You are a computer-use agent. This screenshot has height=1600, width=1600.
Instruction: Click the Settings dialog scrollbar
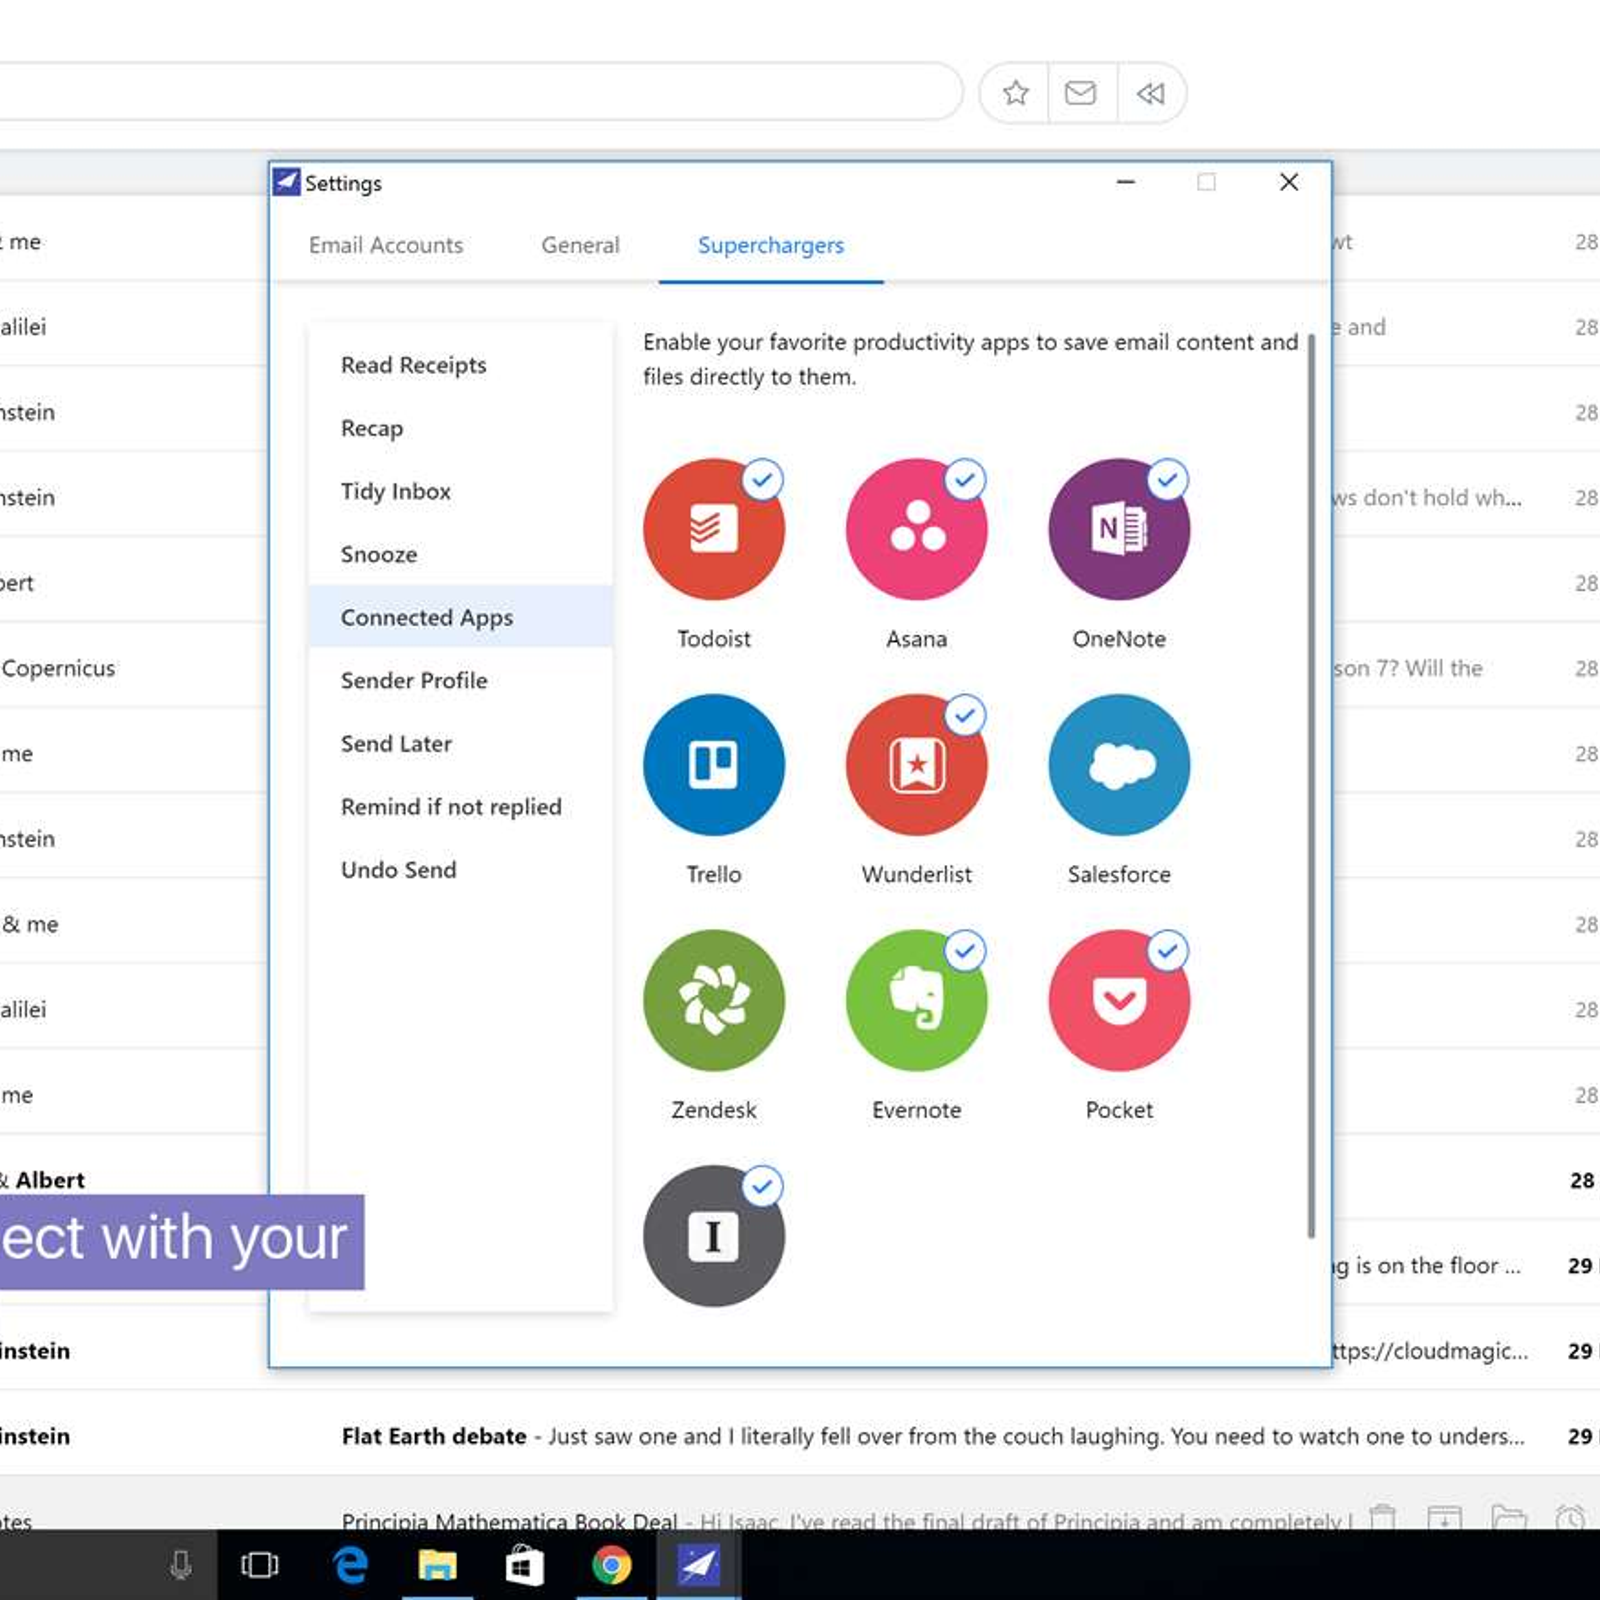point(1311,785)
